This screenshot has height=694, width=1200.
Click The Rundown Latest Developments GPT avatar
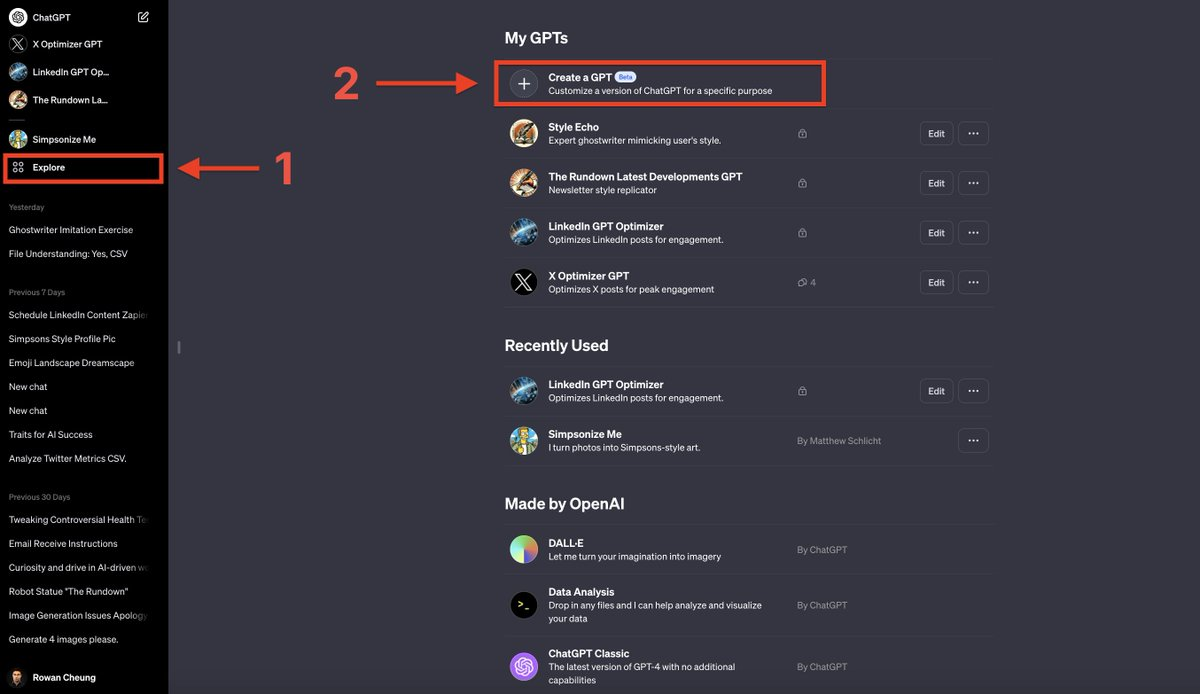pos(523,182)
